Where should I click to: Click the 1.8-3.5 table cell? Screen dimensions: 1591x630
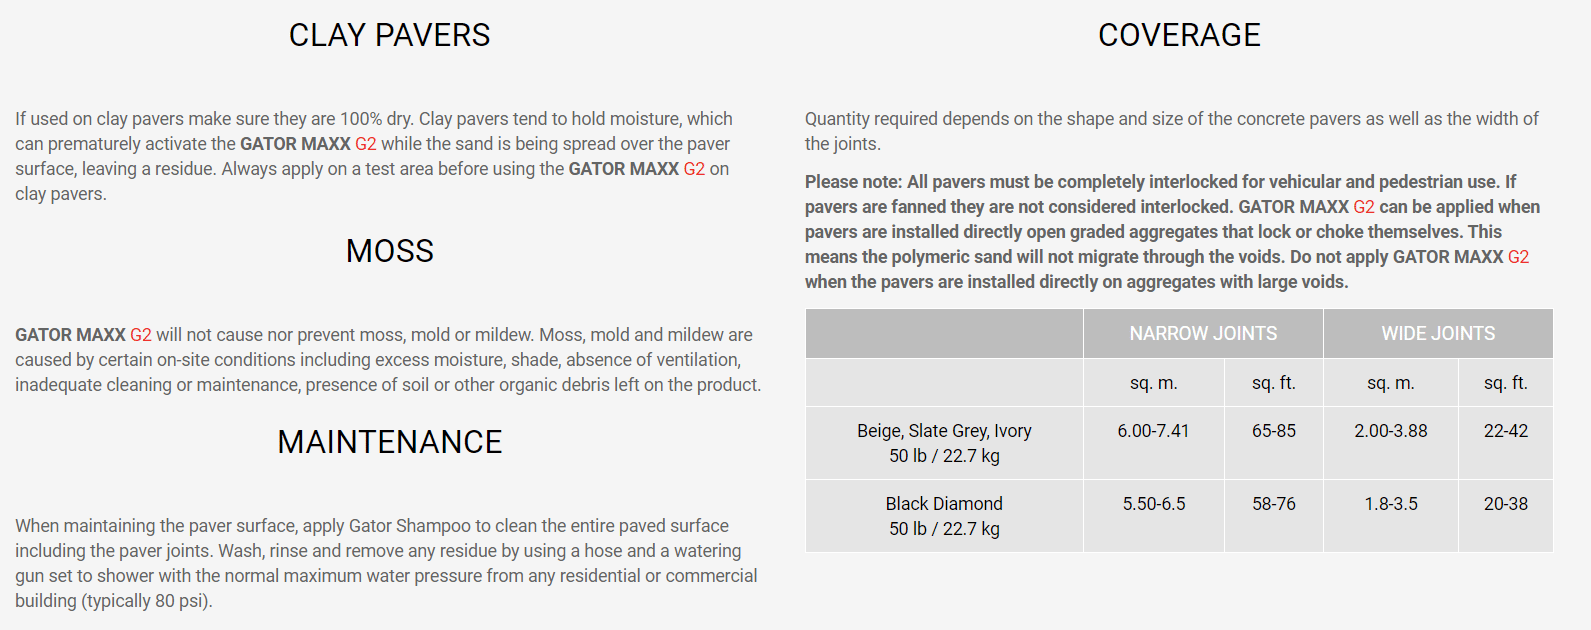[x=1390, y=504]
